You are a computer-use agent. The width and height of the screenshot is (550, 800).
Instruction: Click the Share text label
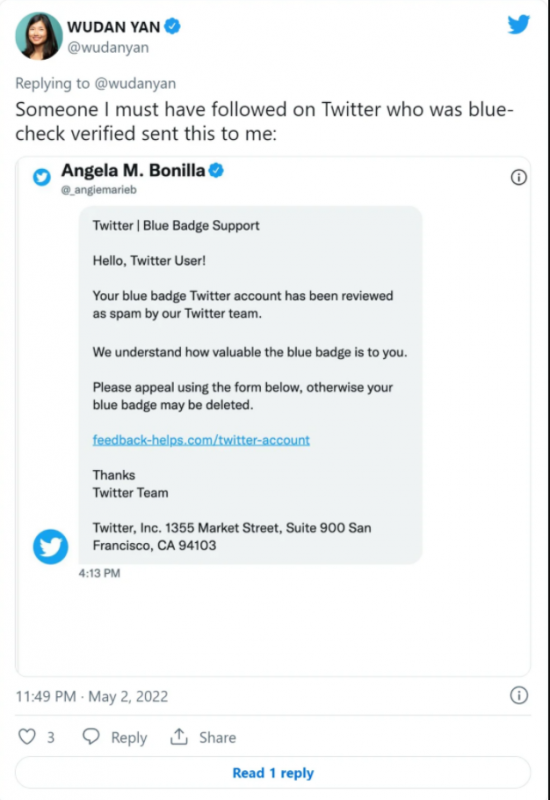click(217, 737)
